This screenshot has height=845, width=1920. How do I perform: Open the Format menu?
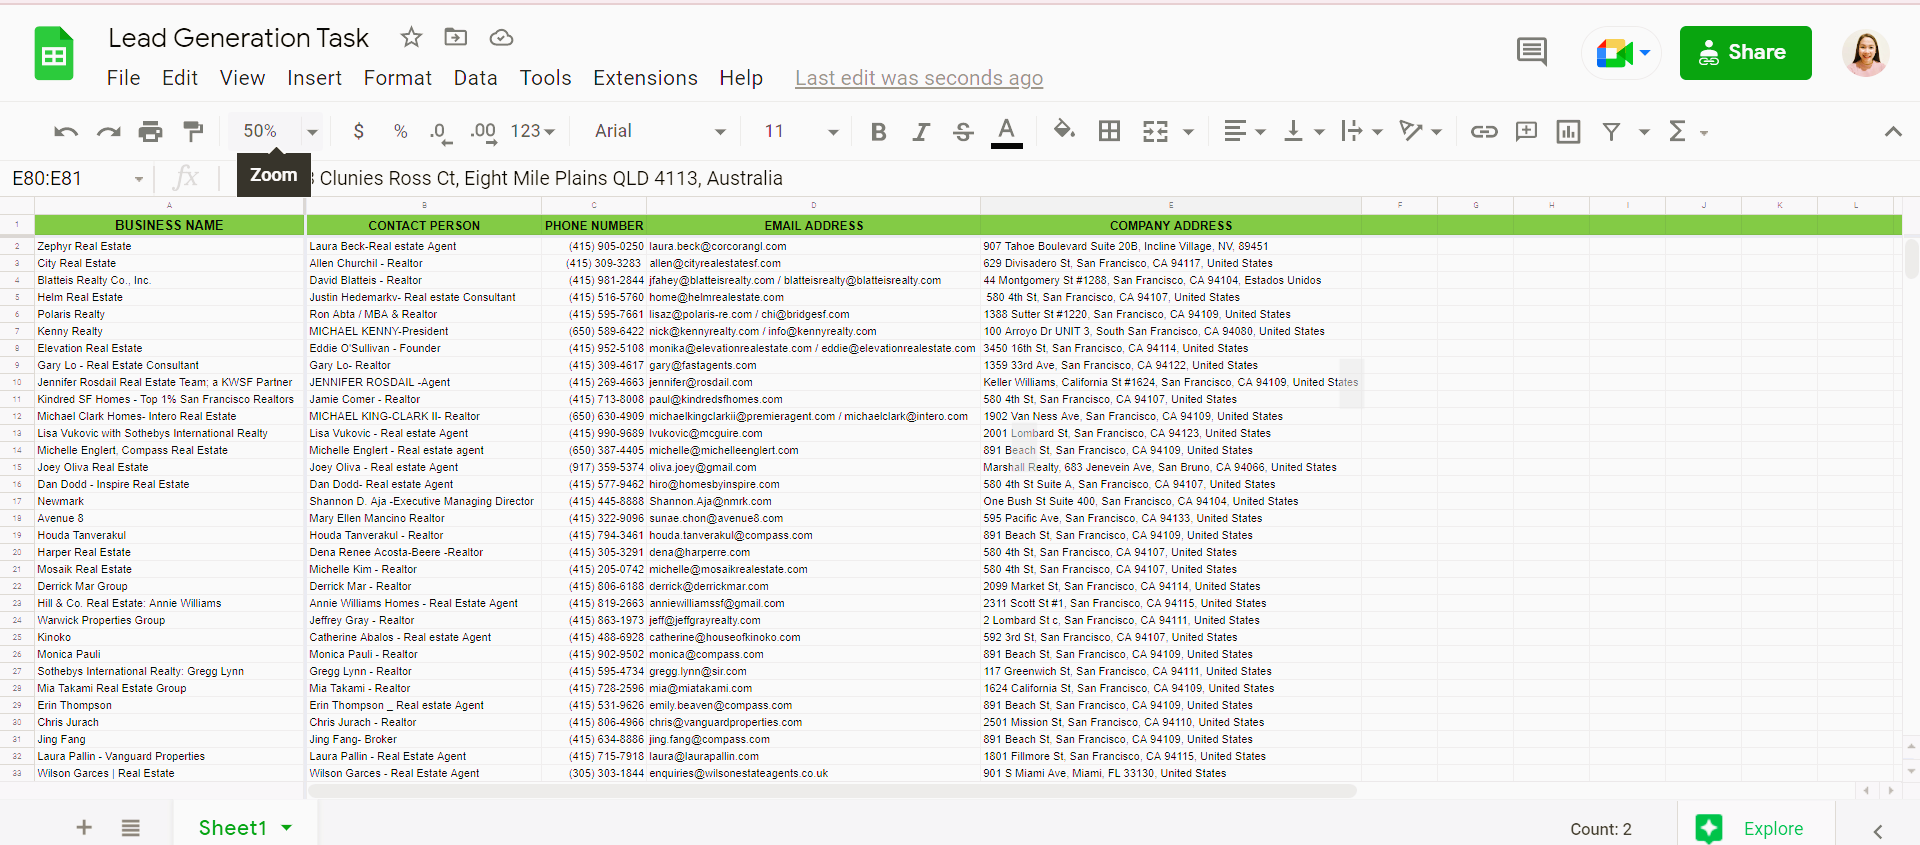(x=398, y=78)
